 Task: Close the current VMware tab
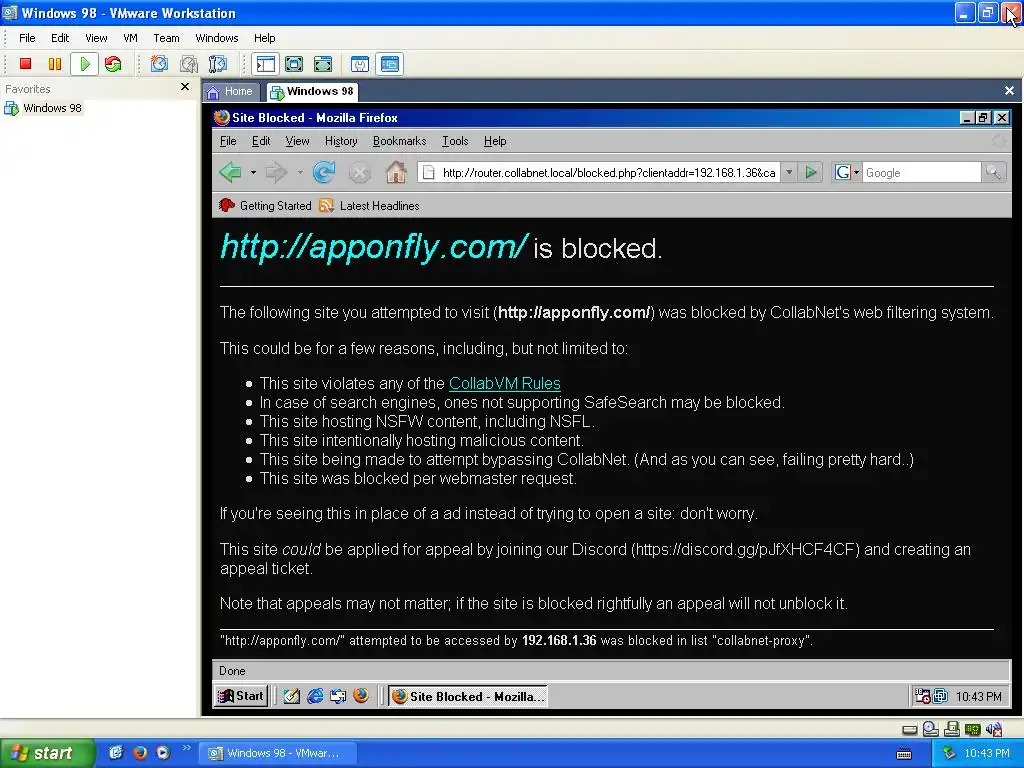1009,91
